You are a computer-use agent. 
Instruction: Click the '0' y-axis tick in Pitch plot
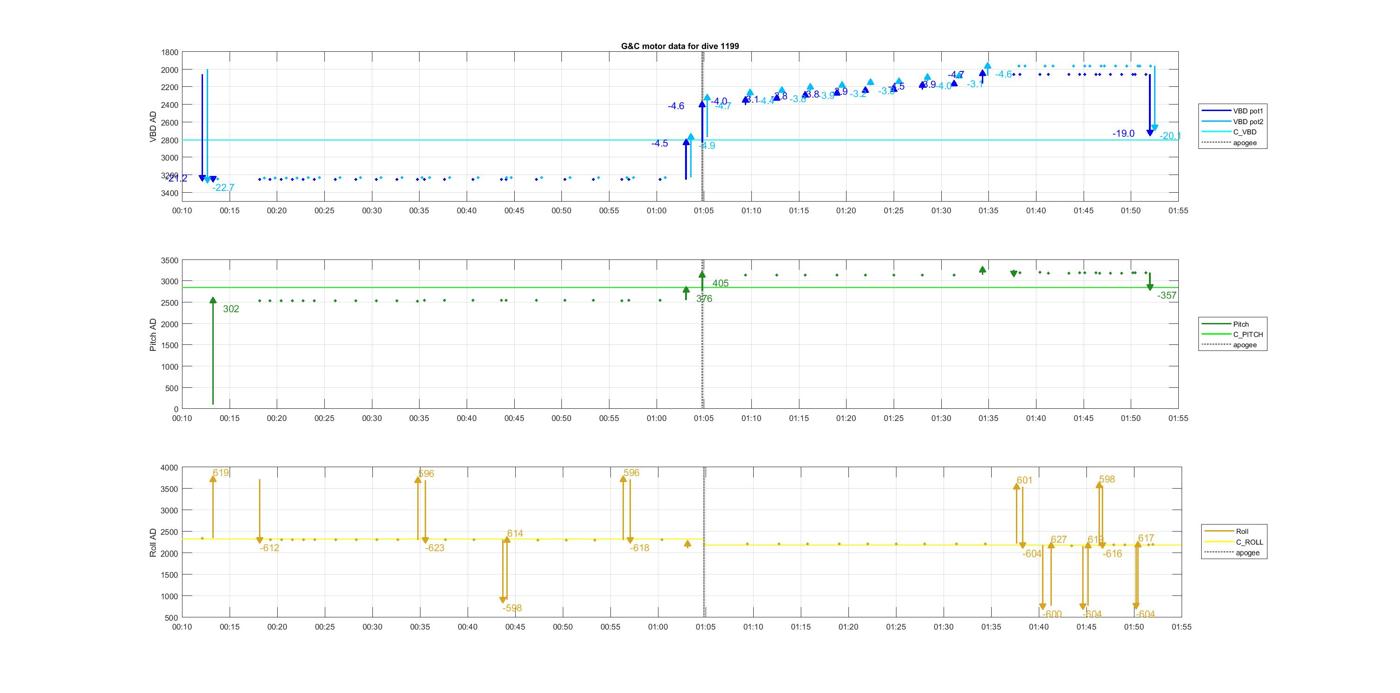pyautogui.click(x=176, y=409)
